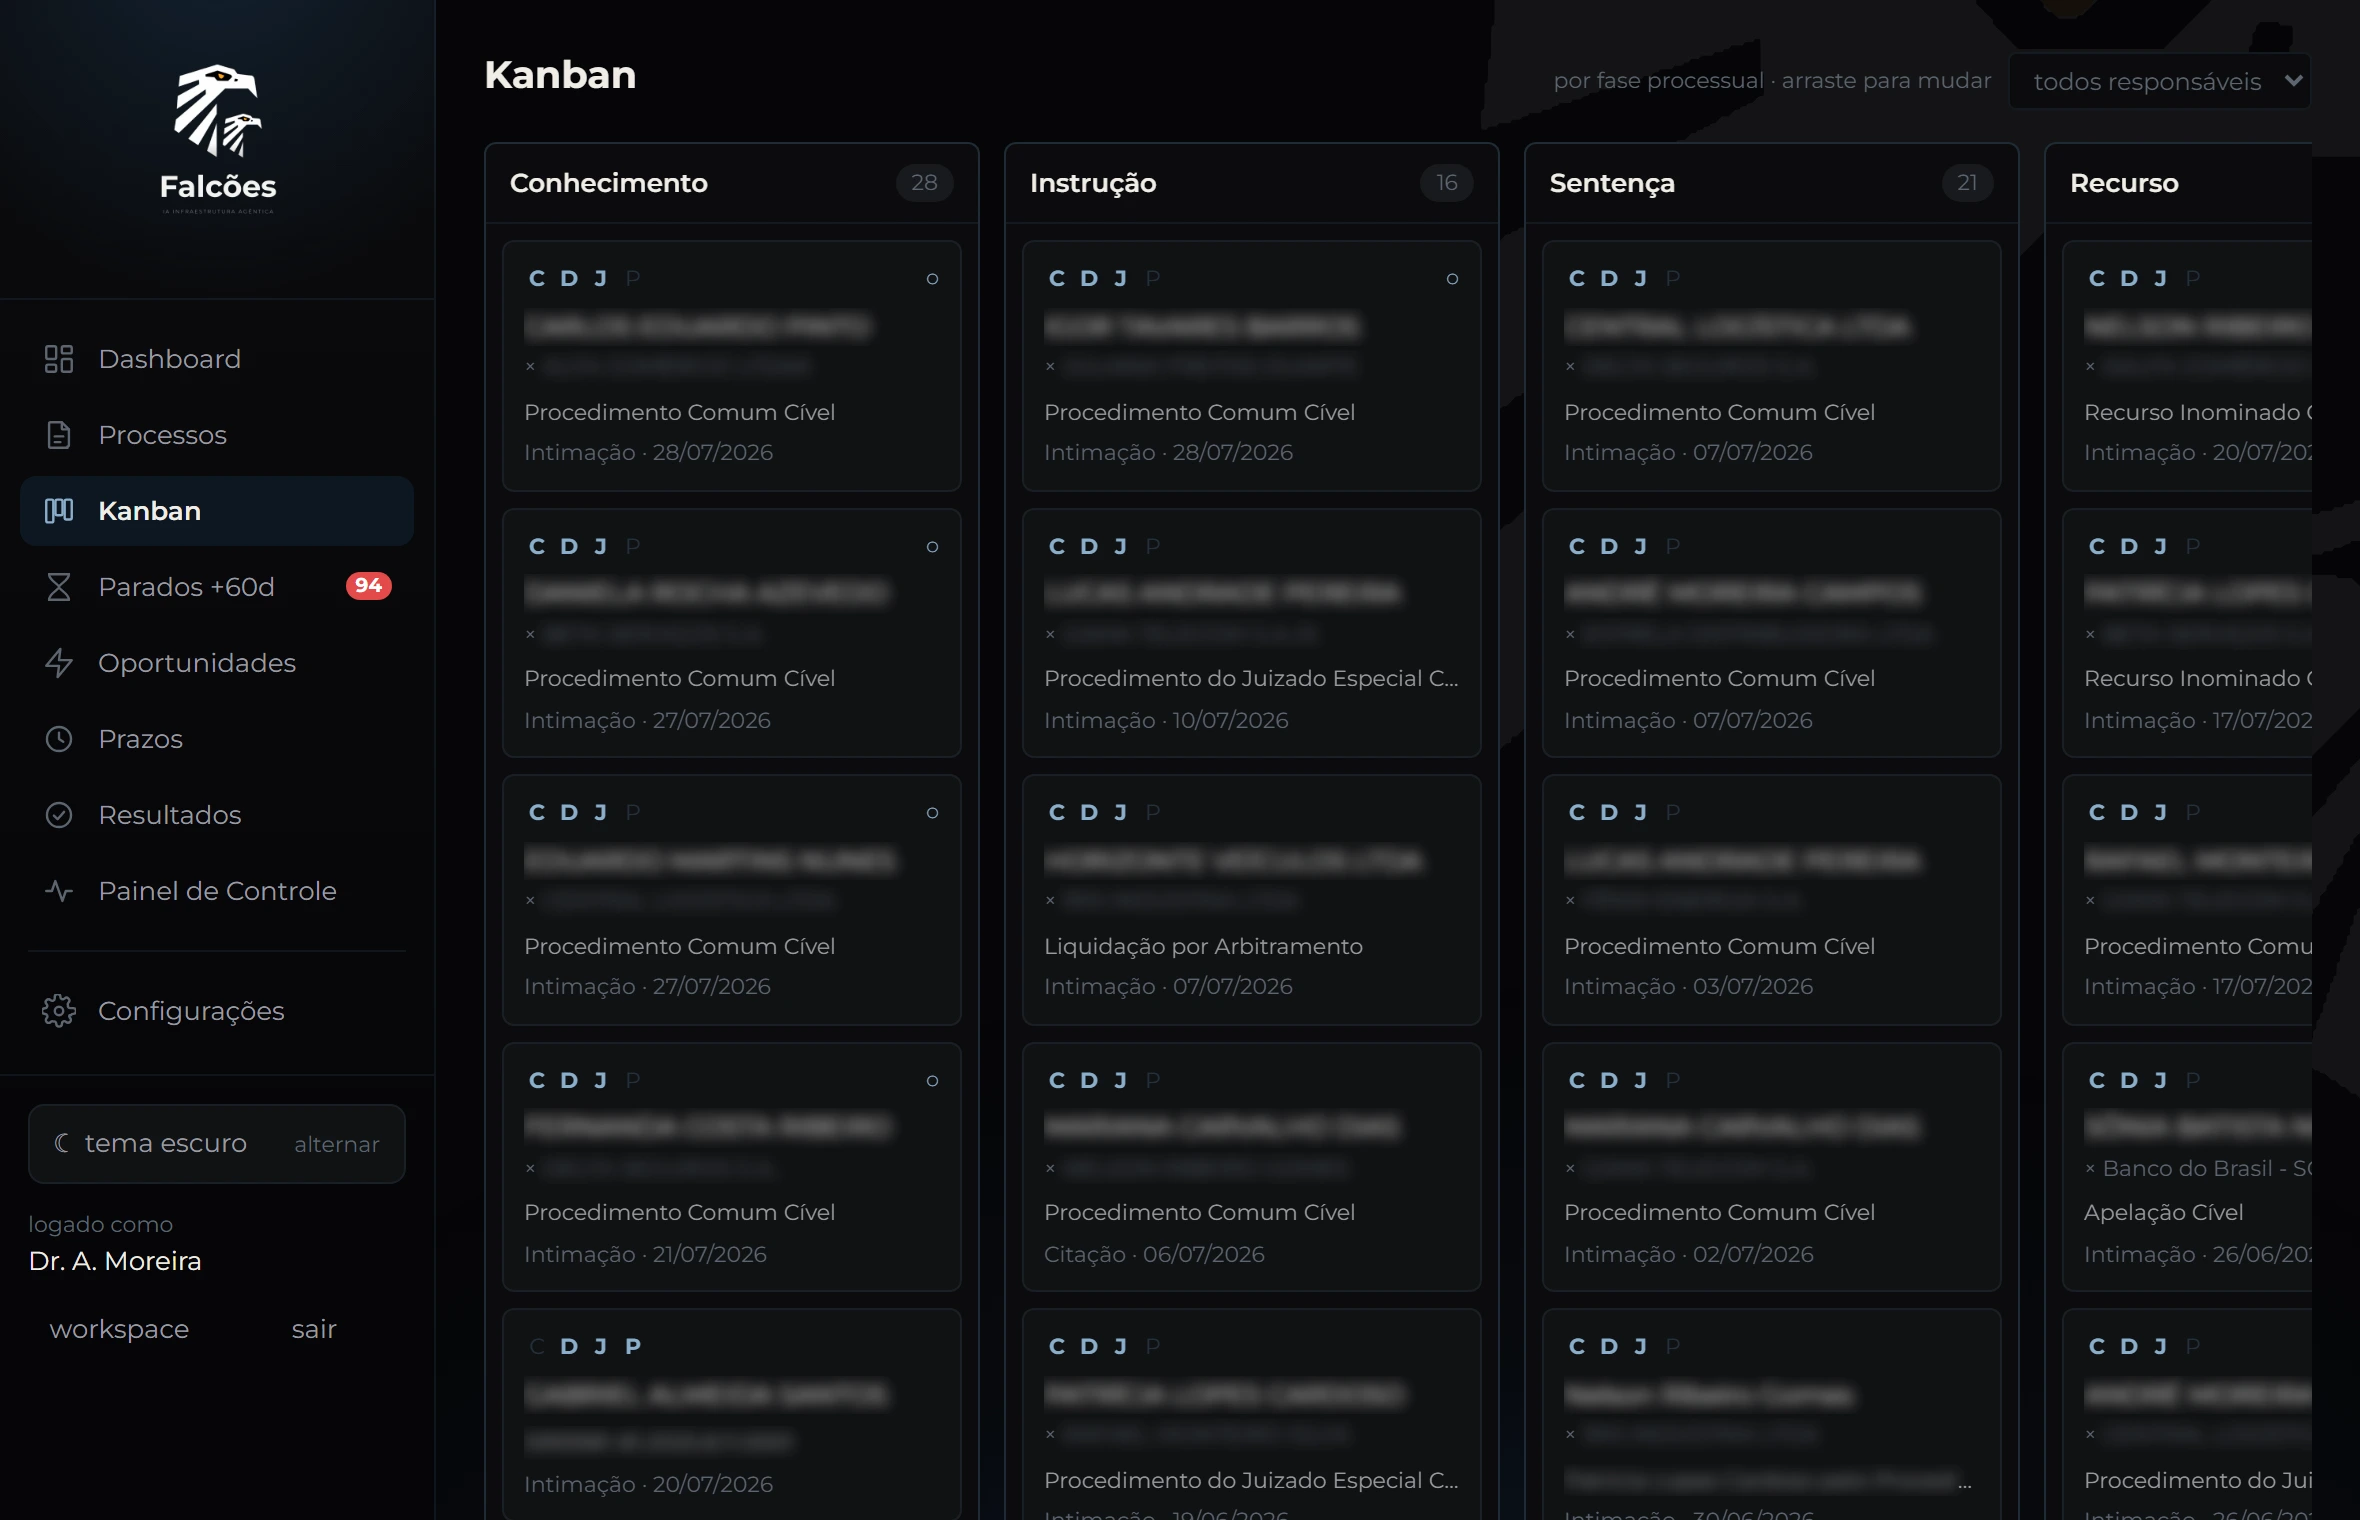
Task: Click the red 94 badge
Action: [368, 586]
